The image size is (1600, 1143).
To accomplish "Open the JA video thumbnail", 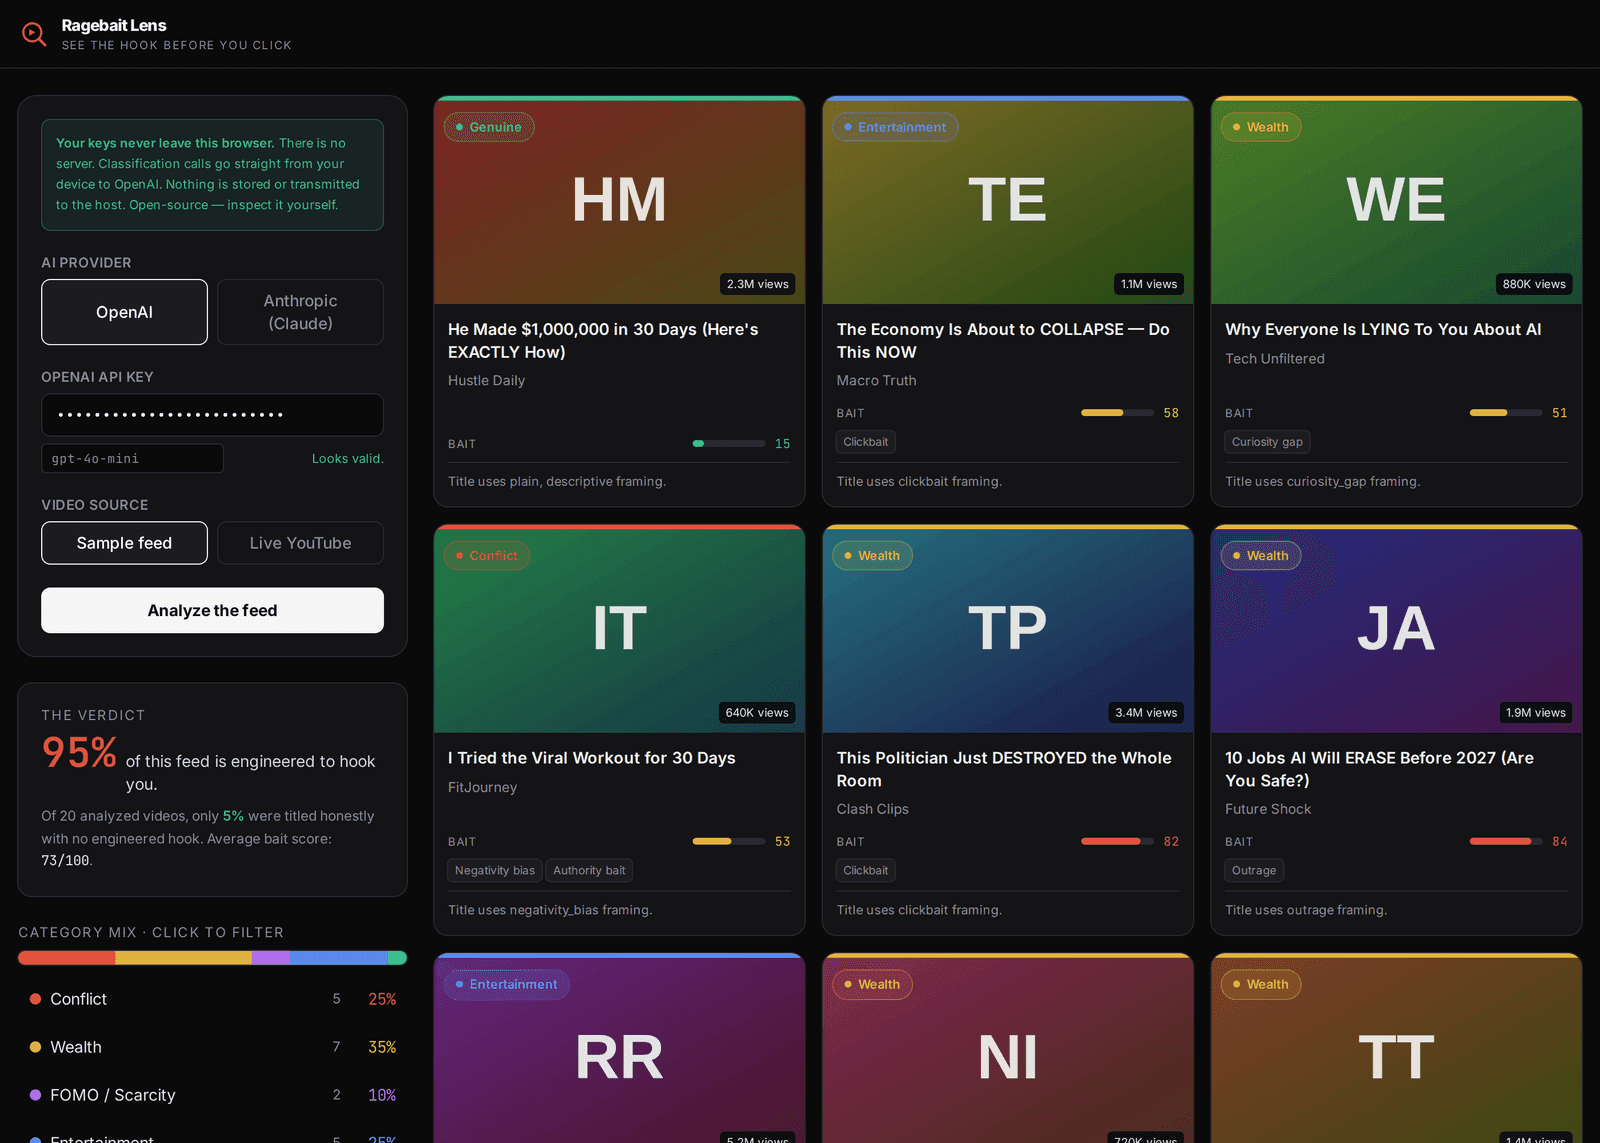I will pyautogui.click(x=1396, y=629).
